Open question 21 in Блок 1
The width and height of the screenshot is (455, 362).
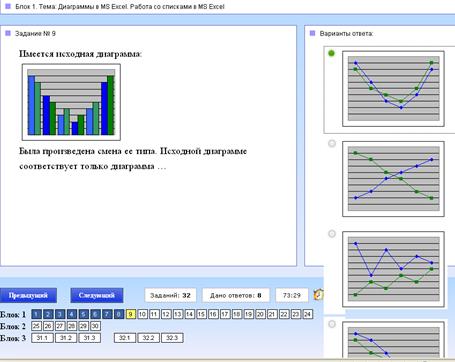tap(272, 314)
